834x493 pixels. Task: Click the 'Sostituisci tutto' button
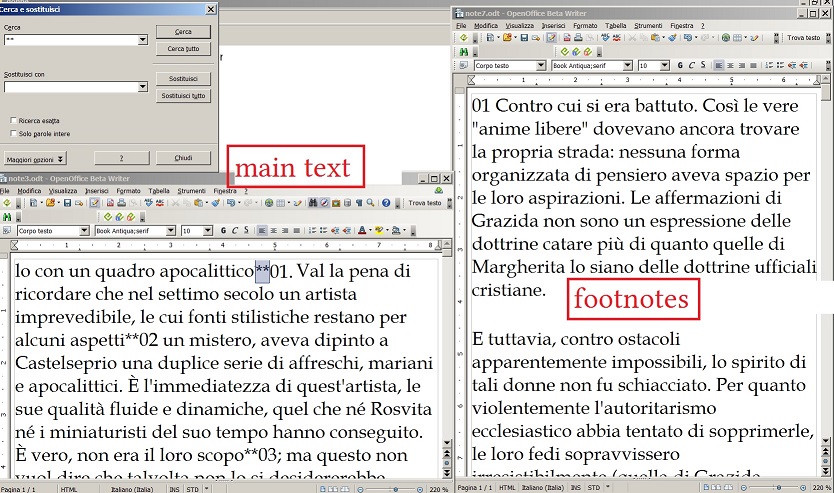[x=183, y=96]
